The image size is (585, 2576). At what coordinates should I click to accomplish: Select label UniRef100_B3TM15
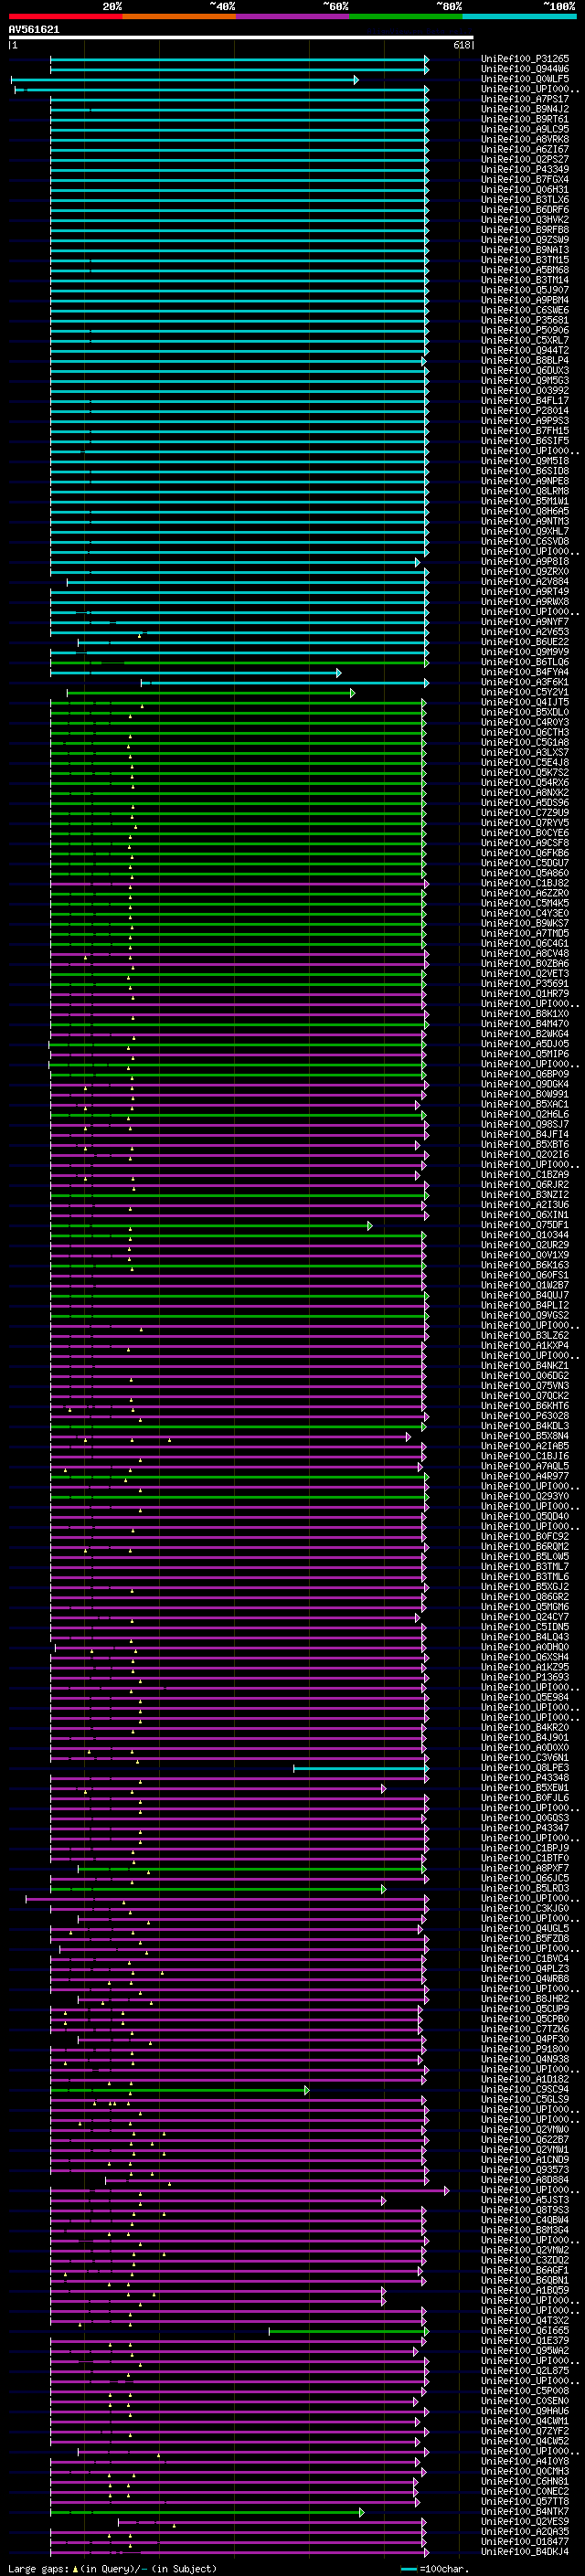click(x=525, y=260)
